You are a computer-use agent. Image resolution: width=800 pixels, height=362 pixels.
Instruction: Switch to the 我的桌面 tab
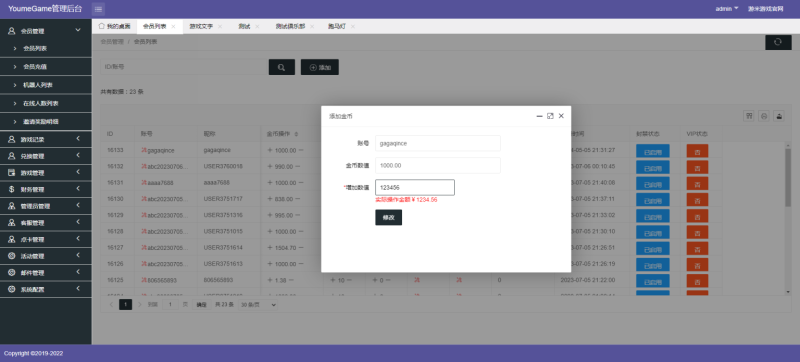pos(114,27)
